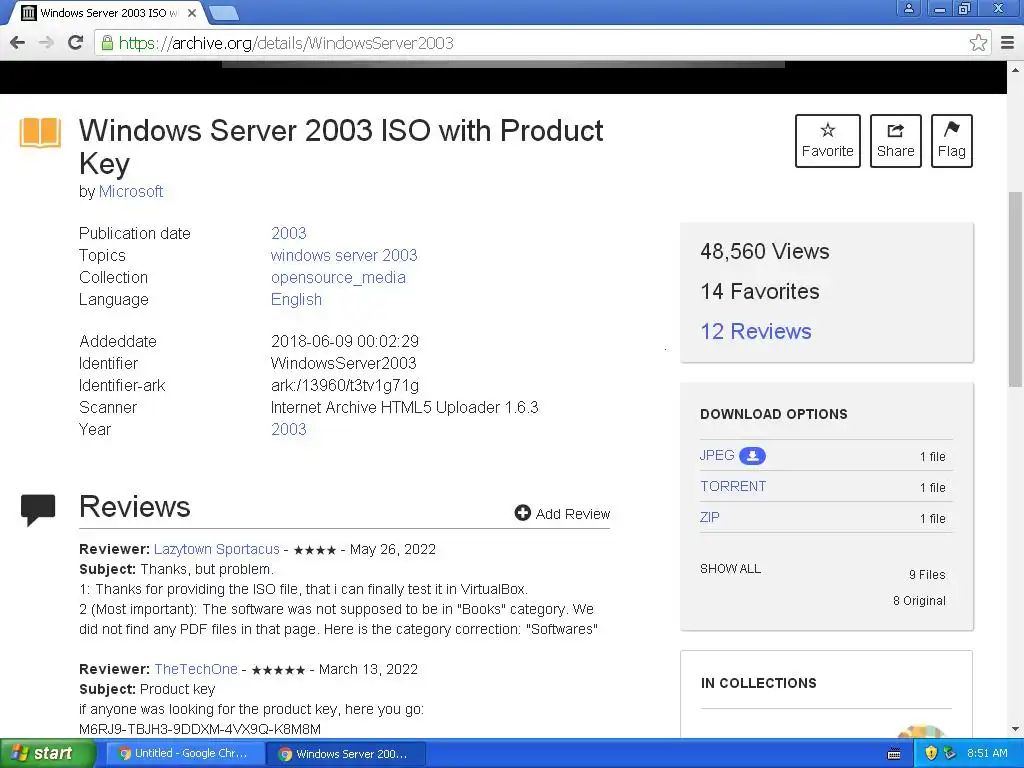Click the vertical scrollbar thumb
The width and height of the screenshot is (1024, 768).
(x=1016, y=289)
